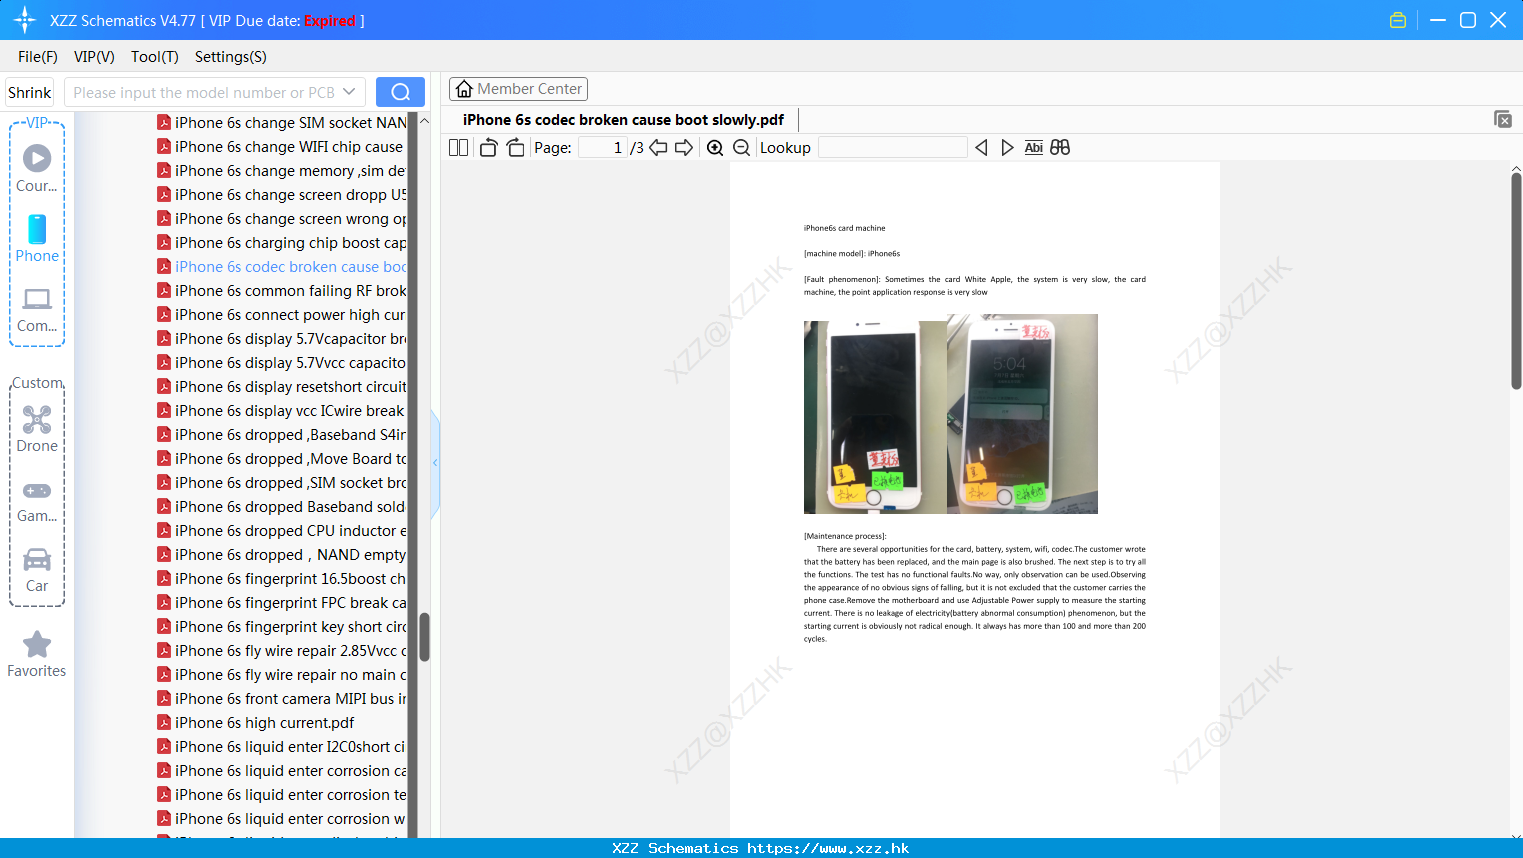Open the Drone category in sidebar
This screenshot has width=1523, height=858.
click(x=37, y=430)
